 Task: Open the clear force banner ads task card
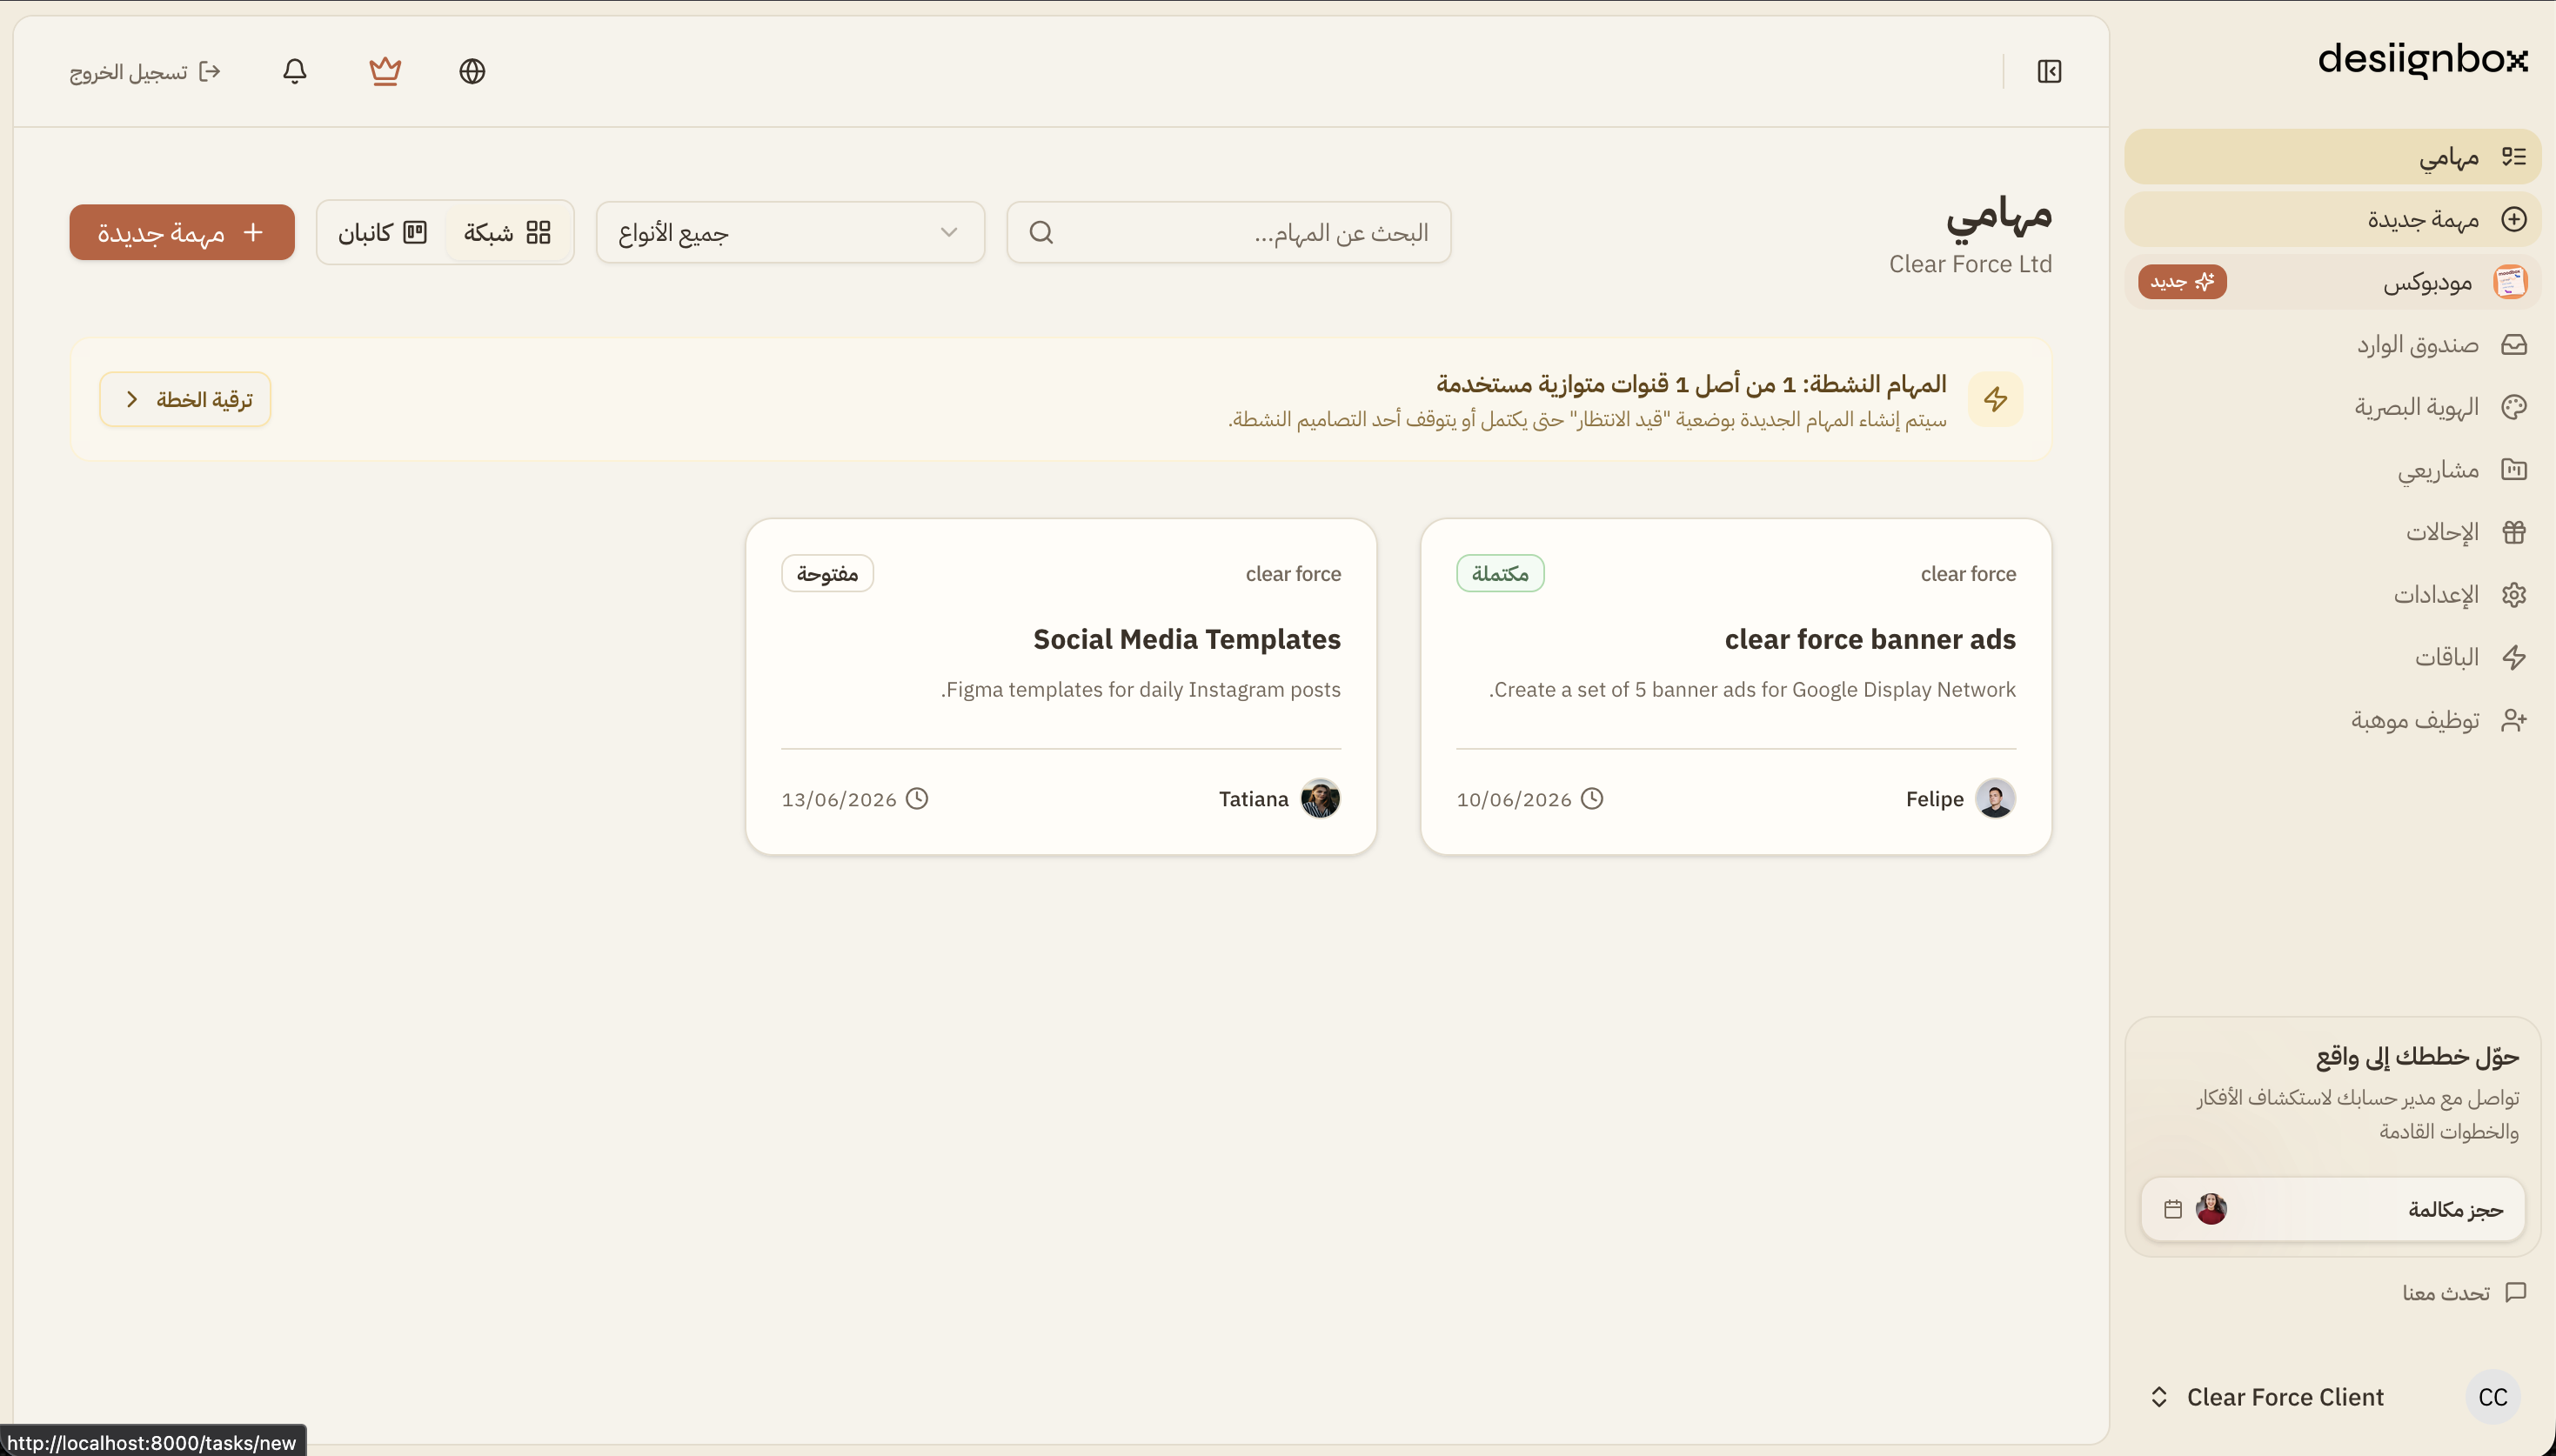point(1736,686)
